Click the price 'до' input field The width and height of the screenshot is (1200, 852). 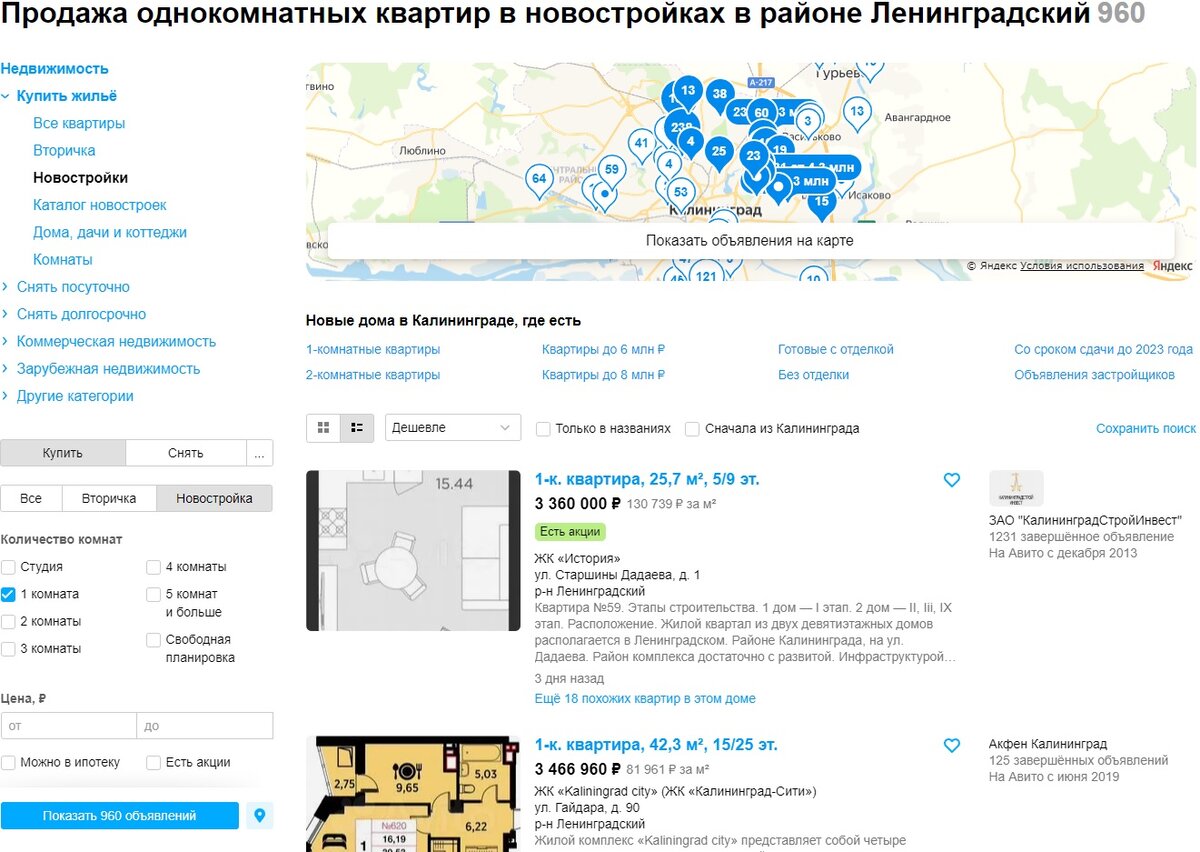tap(205, 726)
